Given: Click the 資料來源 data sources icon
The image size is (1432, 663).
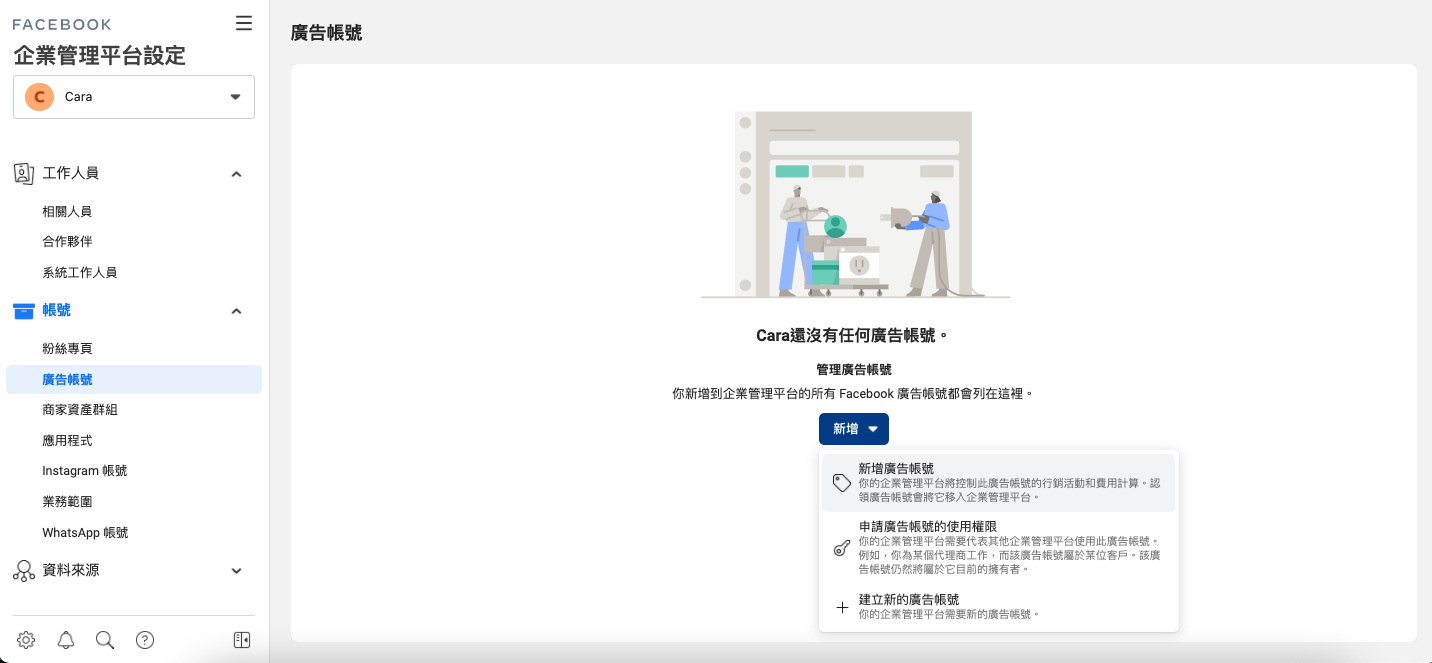Looking at the screenshot, I should click(x=24, y=570).
